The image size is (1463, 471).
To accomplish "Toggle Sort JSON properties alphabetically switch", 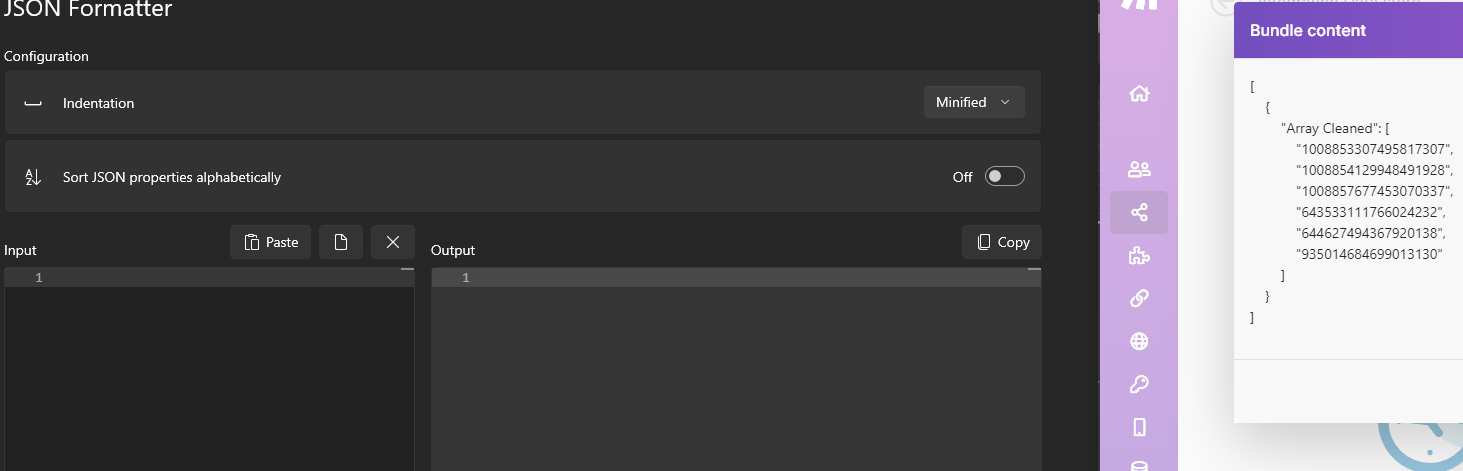I will pos(1004,177).
